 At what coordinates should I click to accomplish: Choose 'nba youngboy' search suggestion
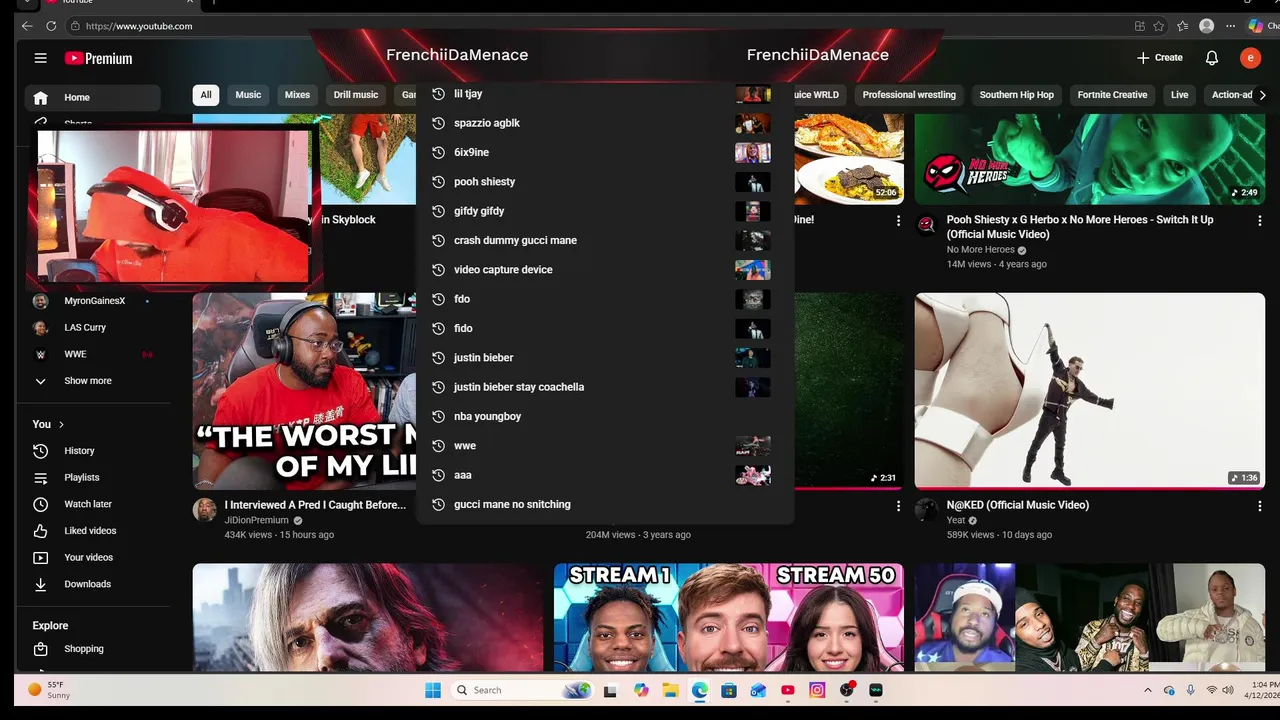pyautogui.click(x=605, y=416)
